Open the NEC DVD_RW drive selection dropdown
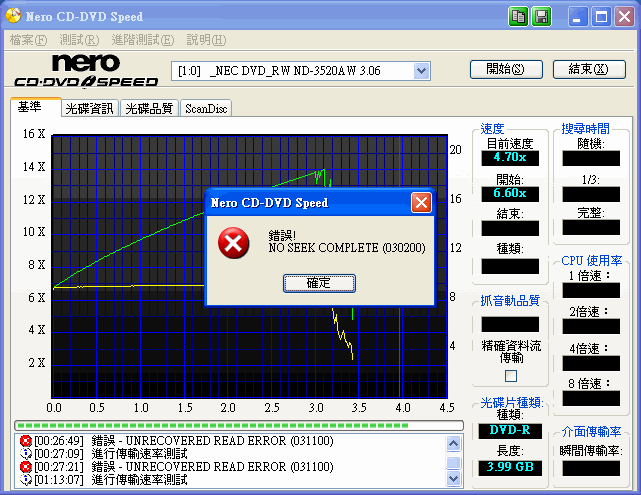The image size is (641, 495). tap(421, 71)
